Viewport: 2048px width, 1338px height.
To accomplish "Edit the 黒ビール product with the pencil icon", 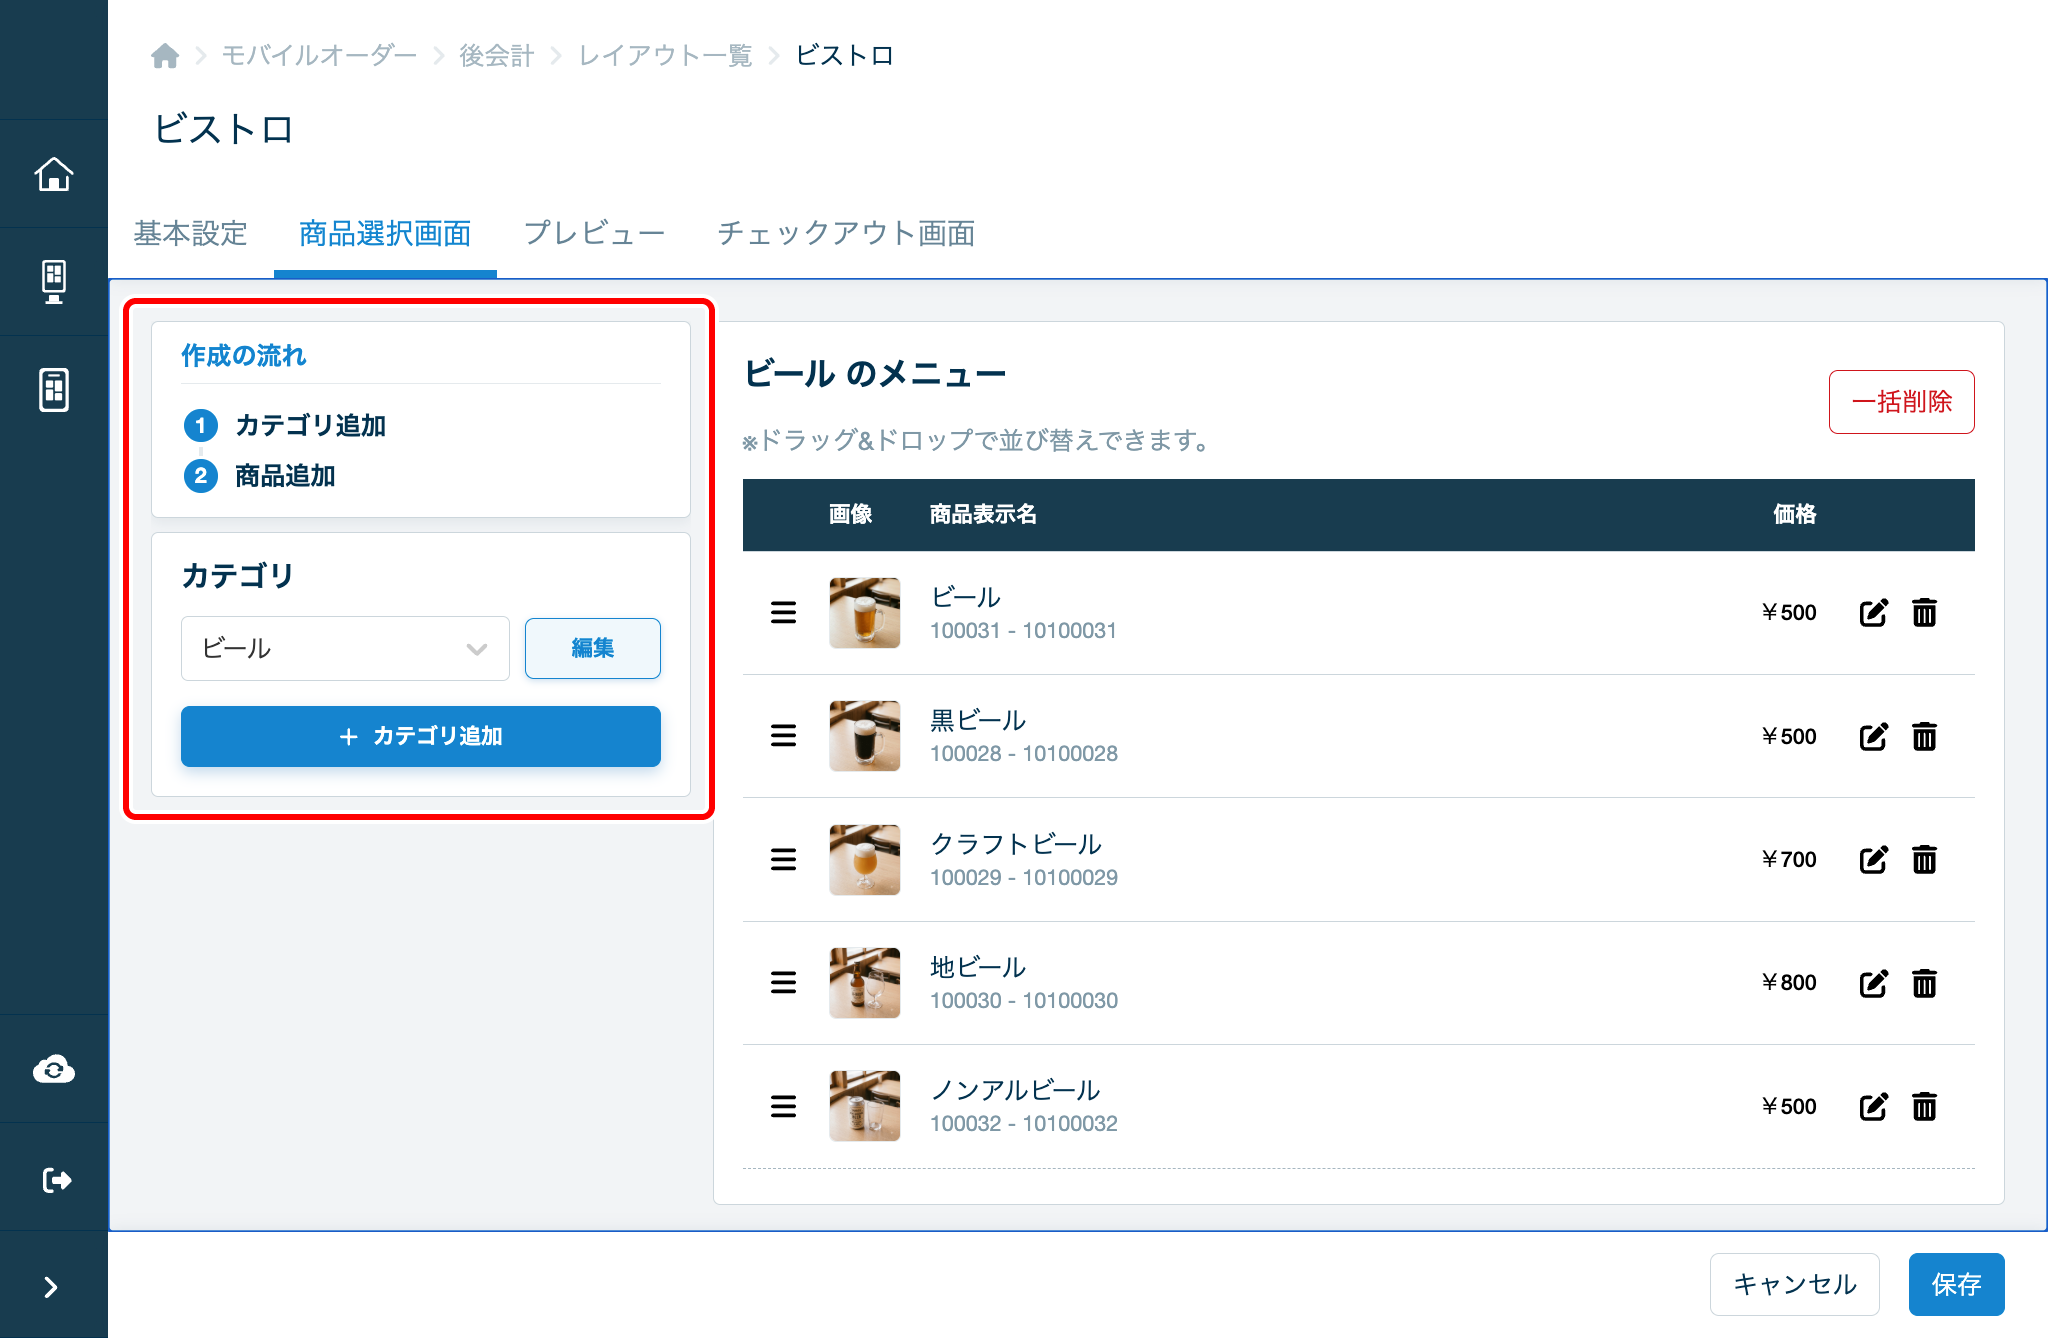I will 1873,737.
